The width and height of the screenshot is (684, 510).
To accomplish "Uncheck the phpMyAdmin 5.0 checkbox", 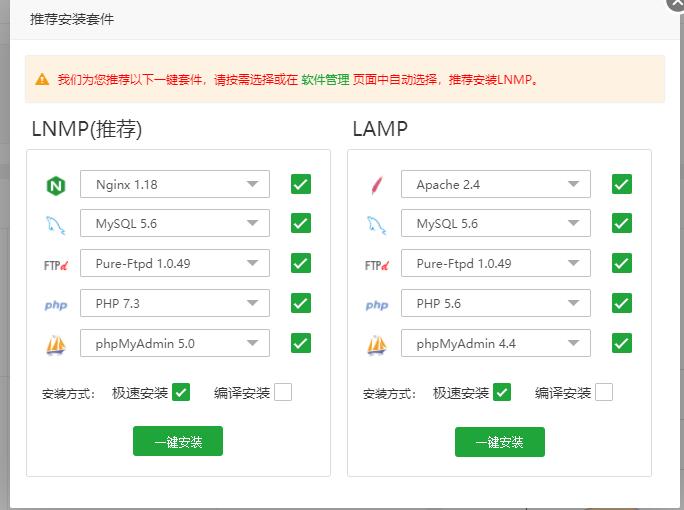I will [x=301, y=343].
